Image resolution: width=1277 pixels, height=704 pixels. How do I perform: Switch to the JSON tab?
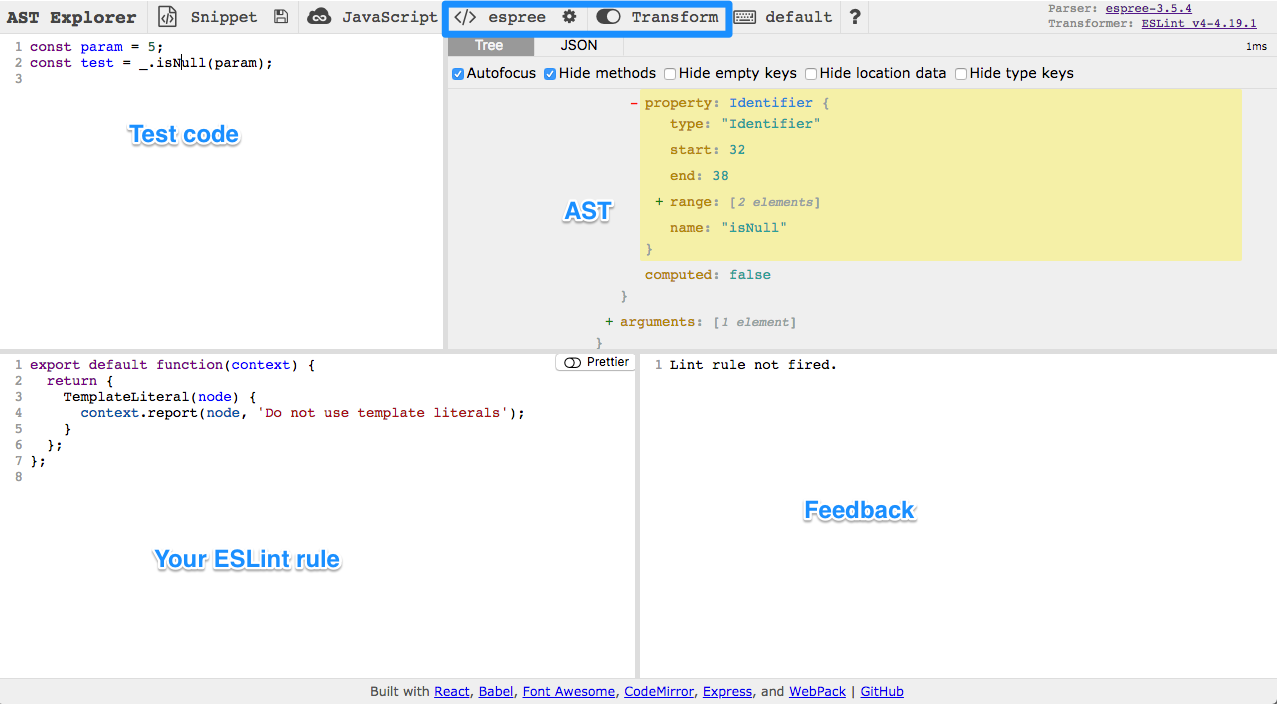click(x=578, y=46)
